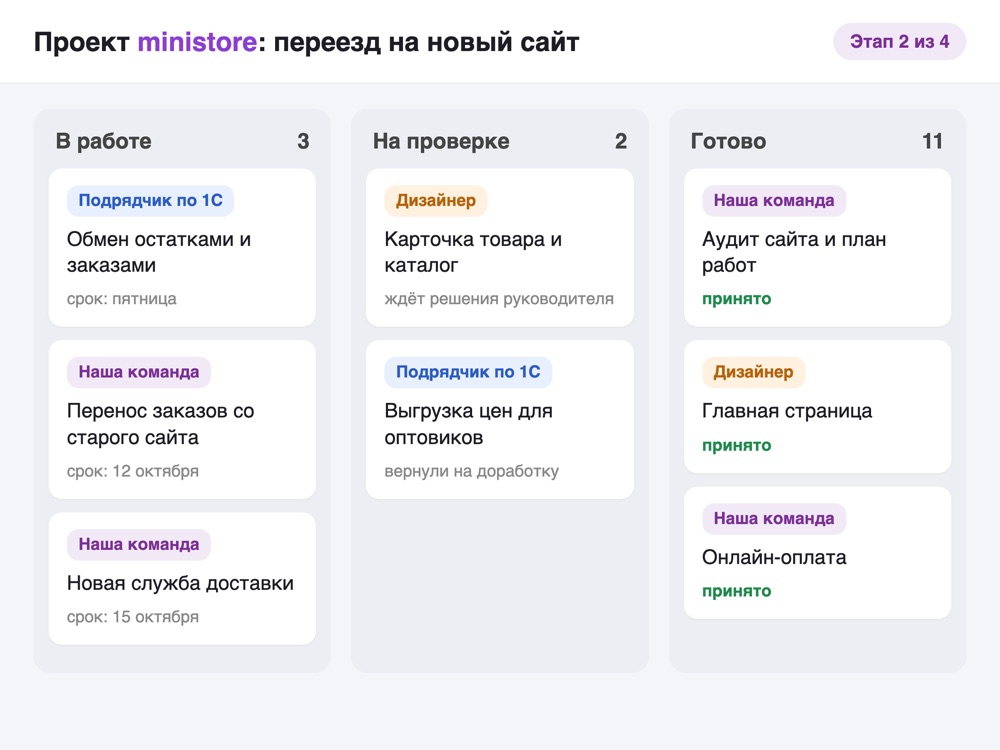
Task: Click the 'Готово' column header
Action: pyautogui.click(x=728, y=141)
